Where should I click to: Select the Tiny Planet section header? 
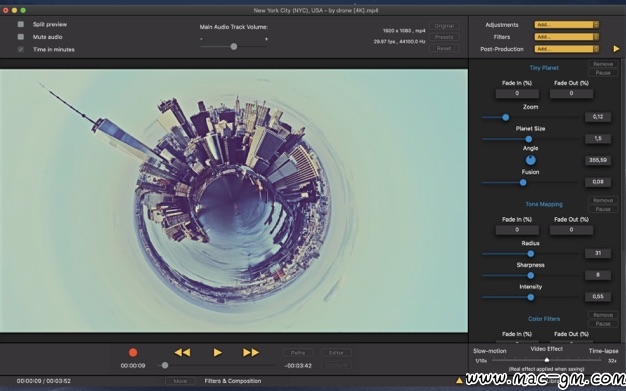pyautogui.click(x=544, y=68)
